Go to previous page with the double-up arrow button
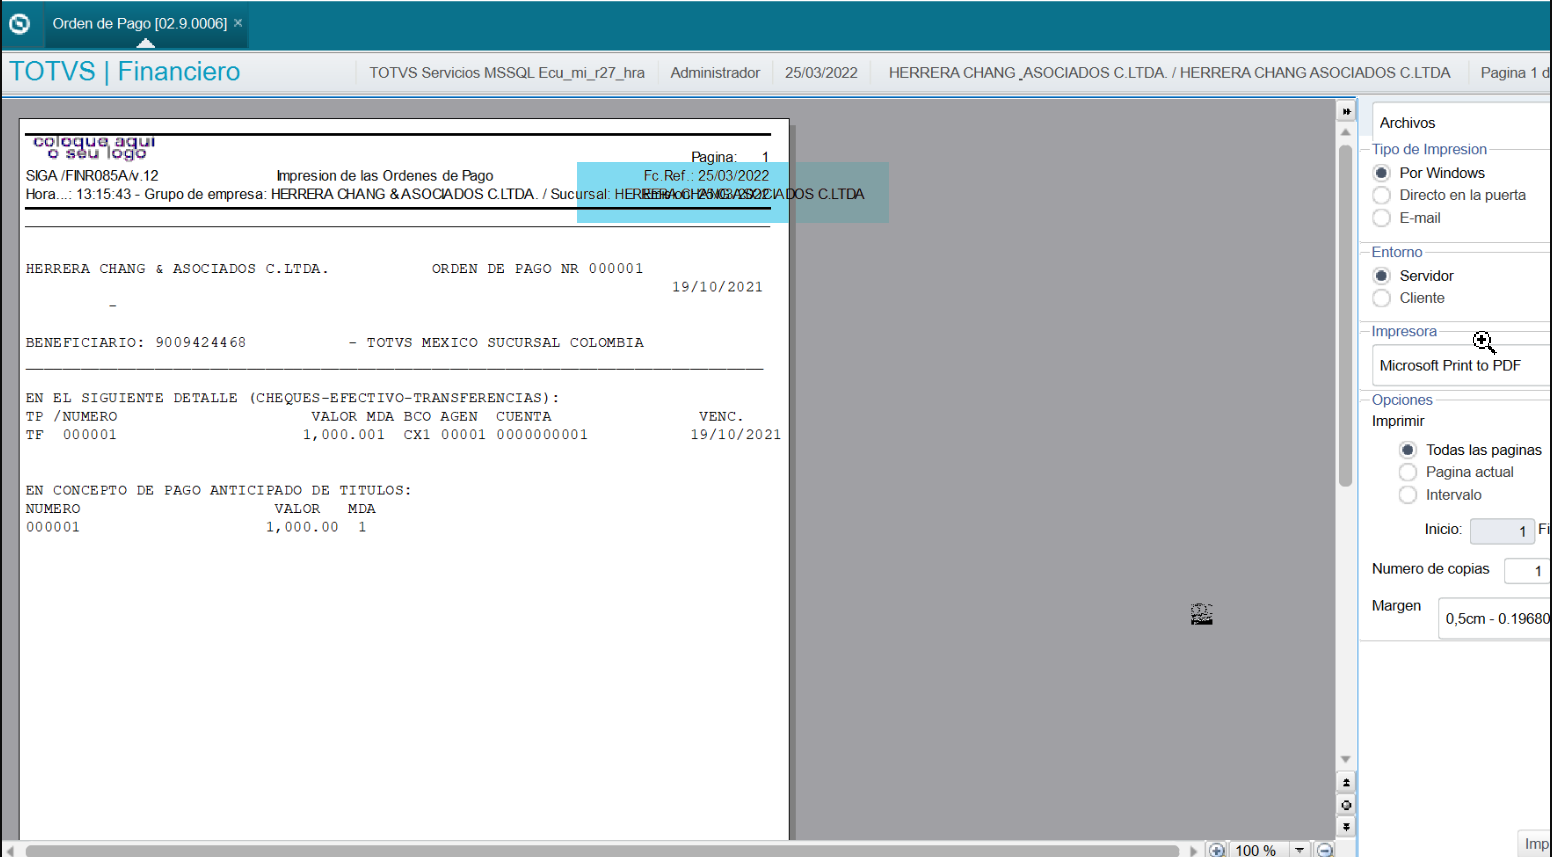The image size is (1552, 857). [1346, 783]
